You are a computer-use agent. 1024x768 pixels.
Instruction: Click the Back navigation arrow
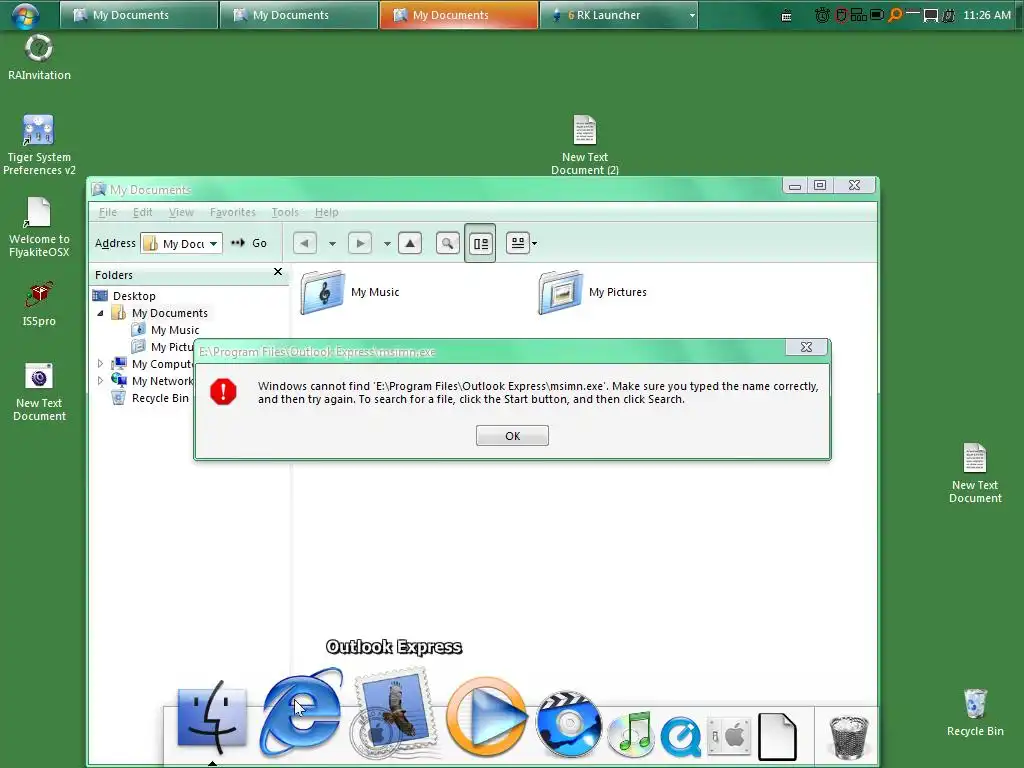pyautogui.click(x=304, y=244)
